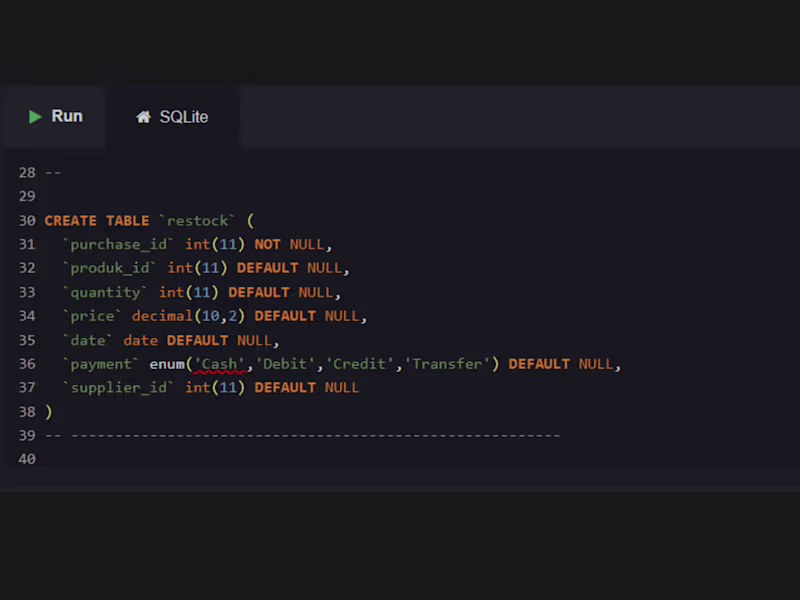The height and width of the screenshot is (600, 800).
Task: Click the CREATE keyword on line 30
Action: click(x=70, y=220)
